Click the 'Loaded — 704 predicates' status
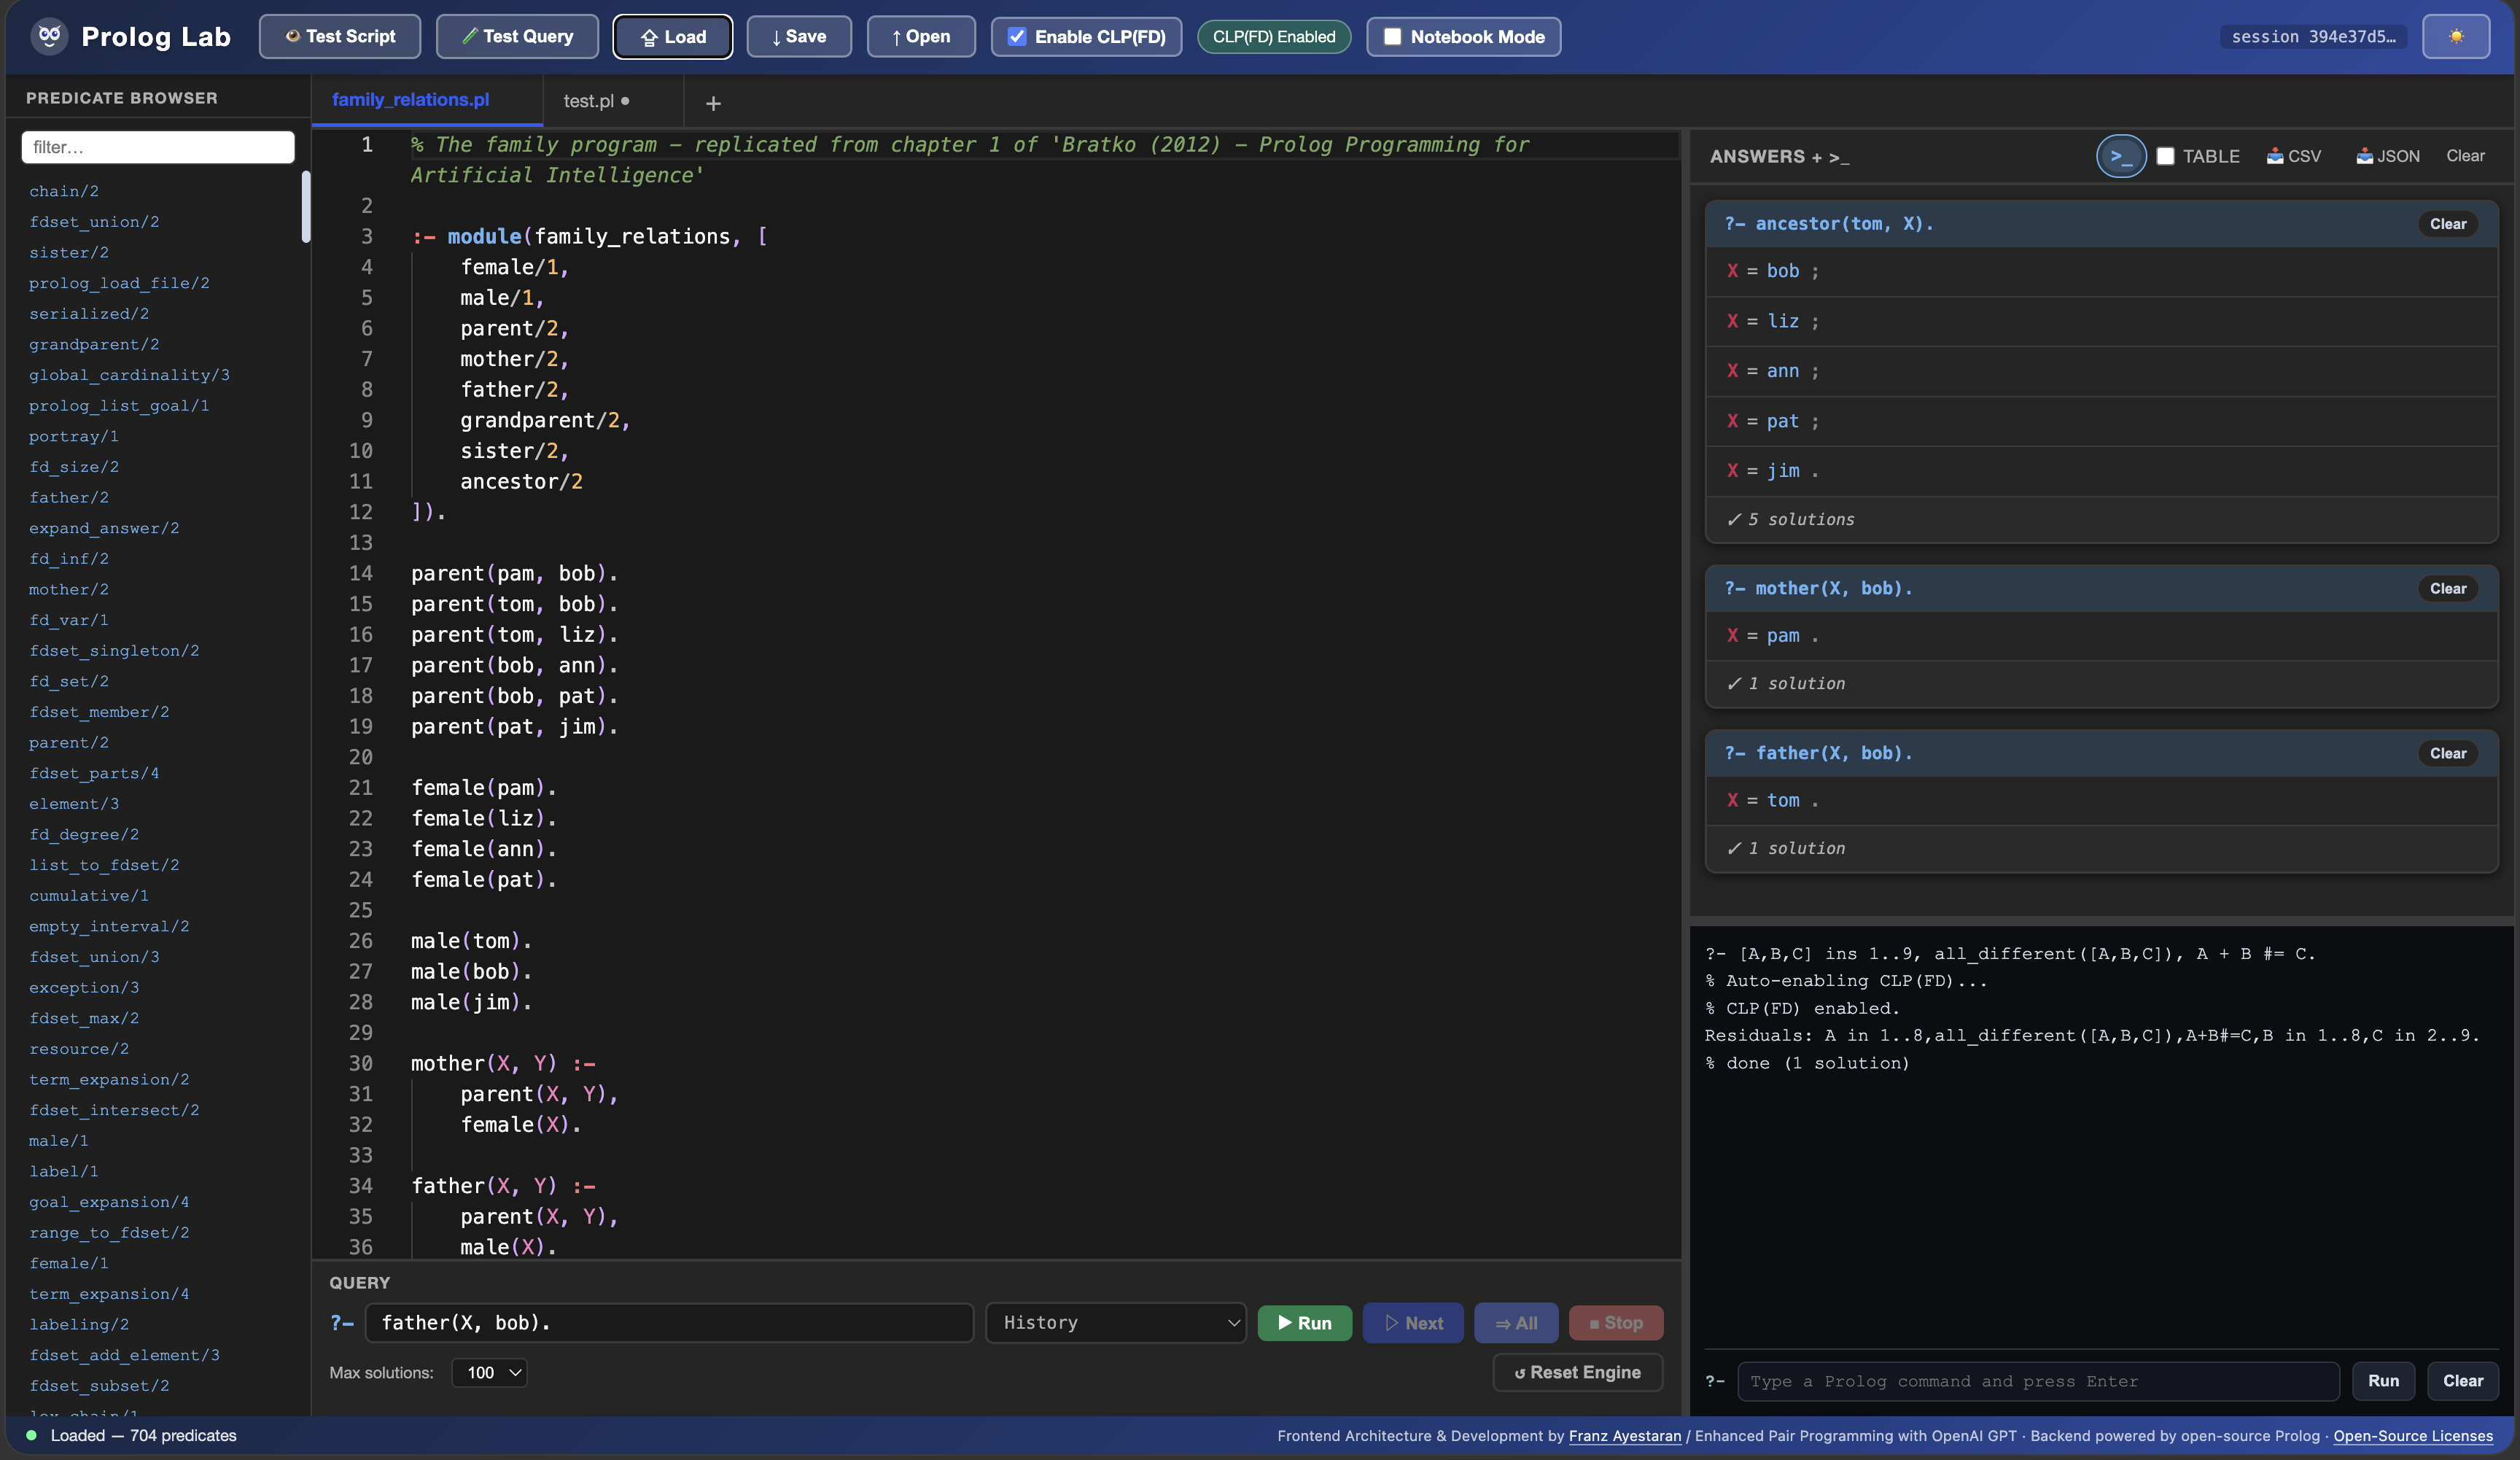Screen dimensions: 2520x1460 pos(144,1435)
